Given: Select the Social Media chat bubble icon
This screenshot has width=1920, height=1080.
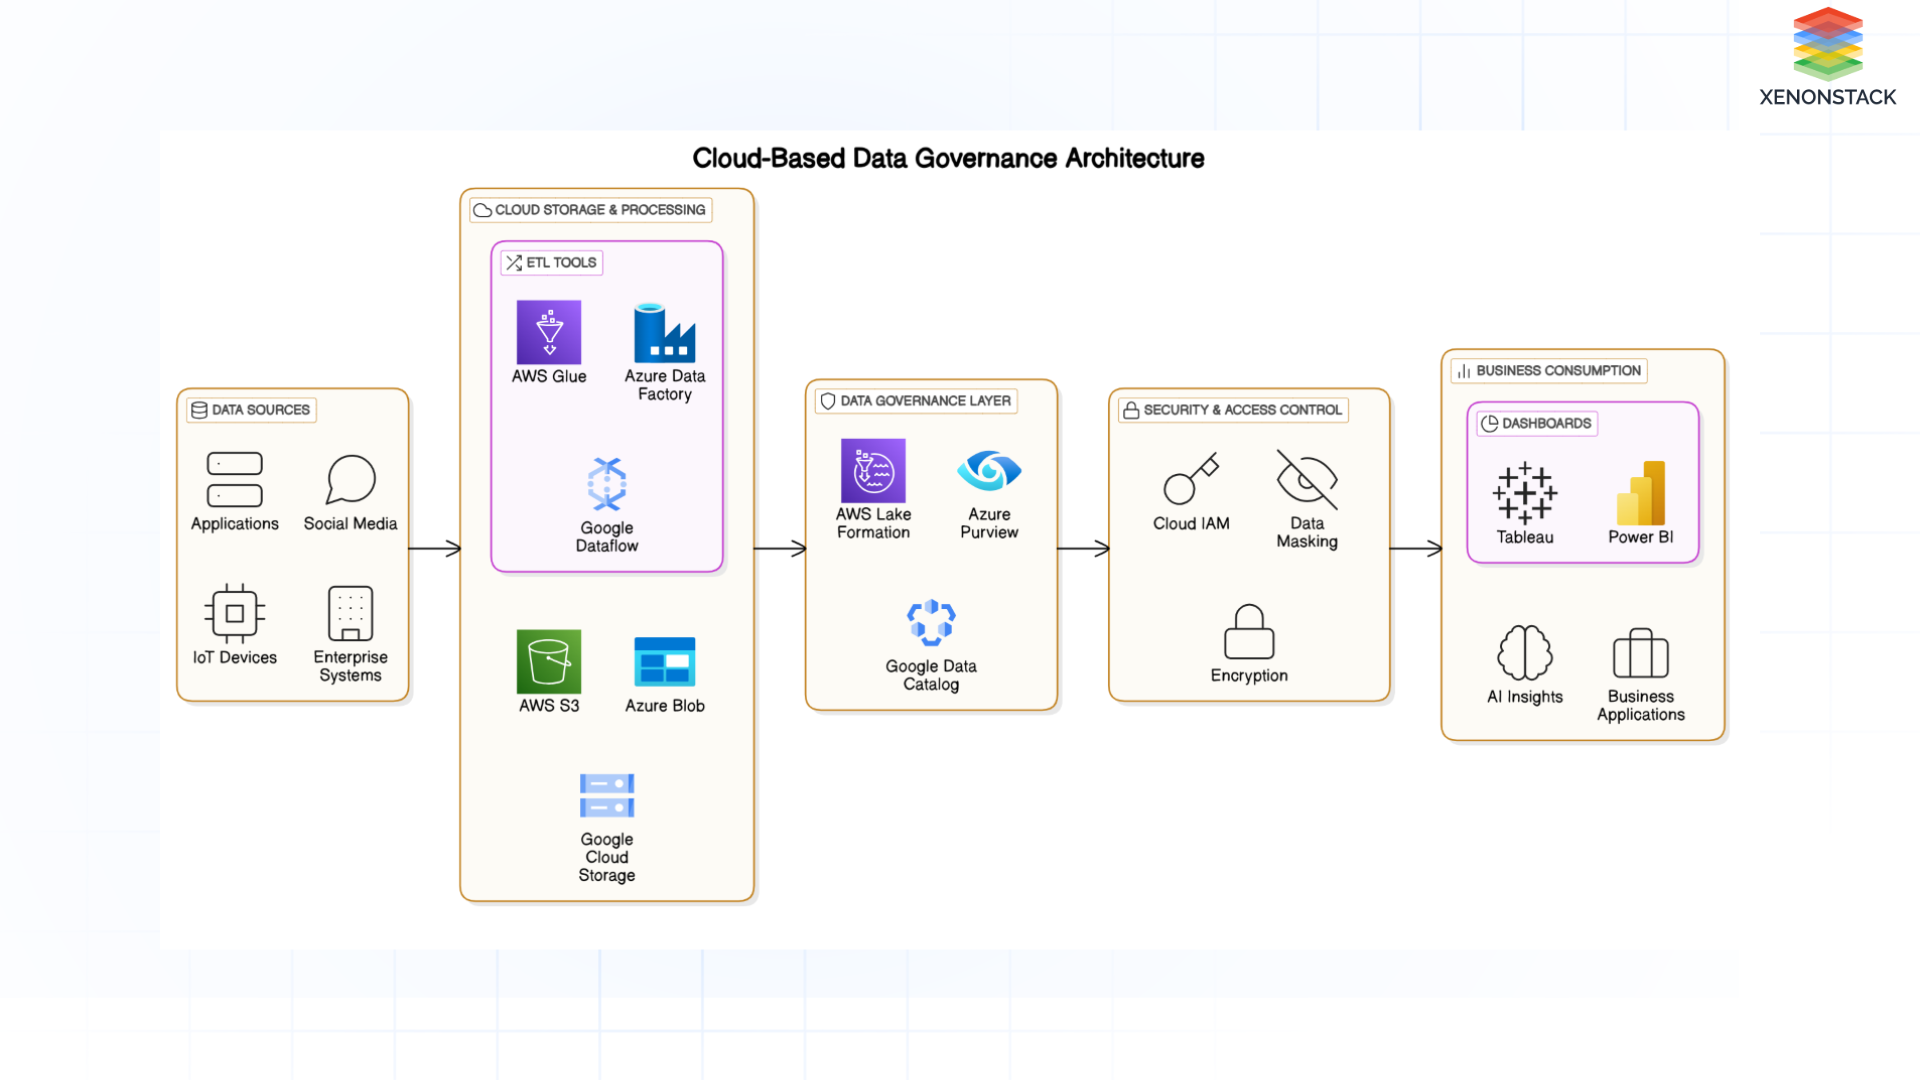Looking at the screenshot, I should pyautogui.click(x=350, y=479).
